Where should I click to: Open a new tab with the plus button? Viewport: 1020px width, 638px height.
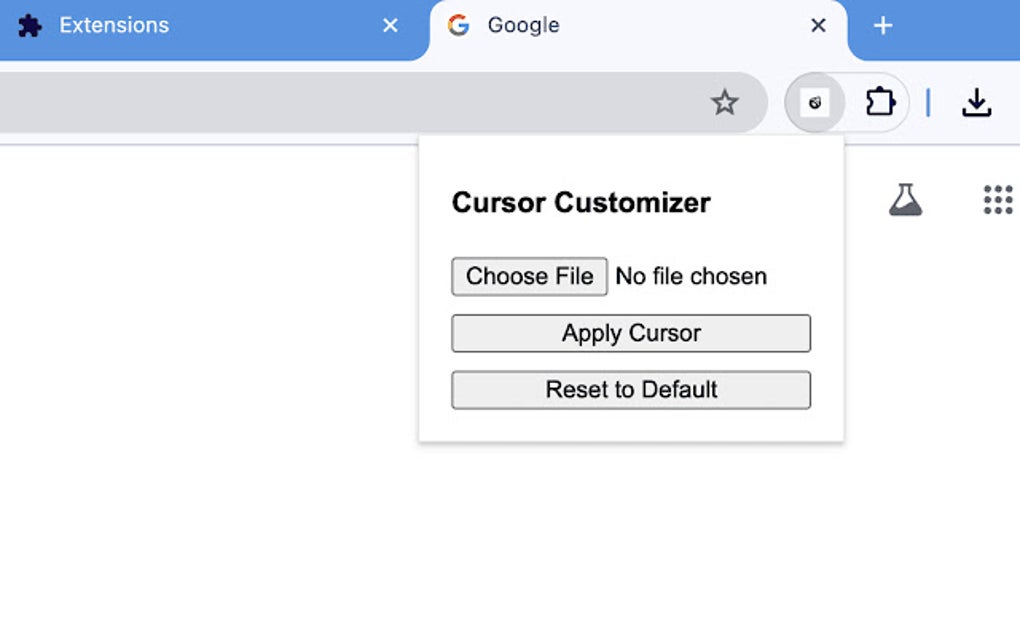(x=883, y=26)
